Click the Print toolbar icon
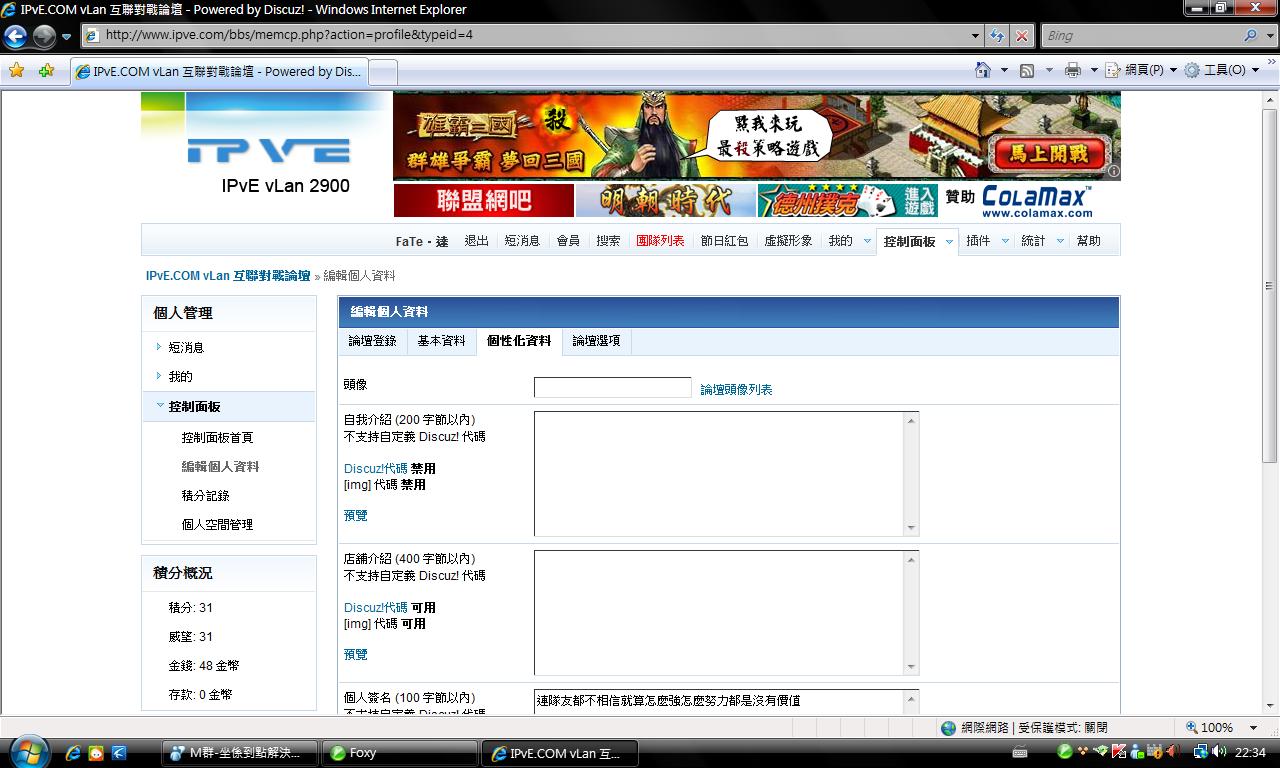The height and width of the screenshot is (768, 1280). (x=1072, y=70)
